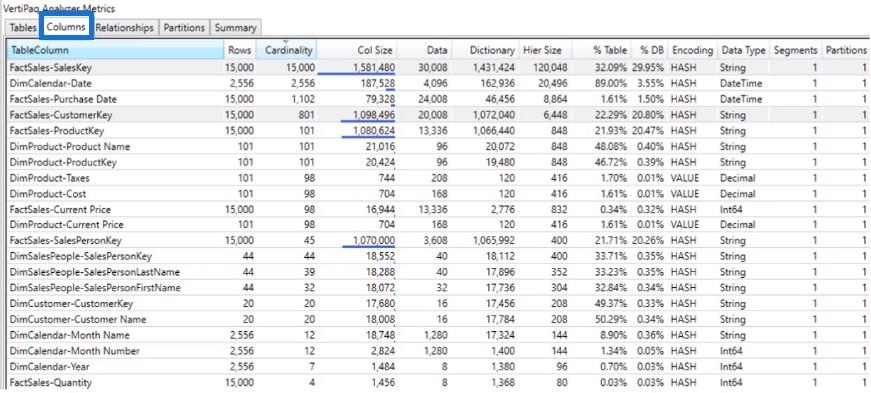The image size is (871, 393).
Task: Select the DimCustomer-Customer Name row
Action: [438, 320]
